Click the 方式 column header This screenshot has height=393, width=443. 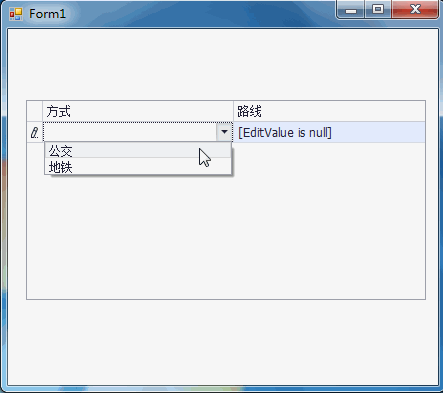tap(138, 111)
